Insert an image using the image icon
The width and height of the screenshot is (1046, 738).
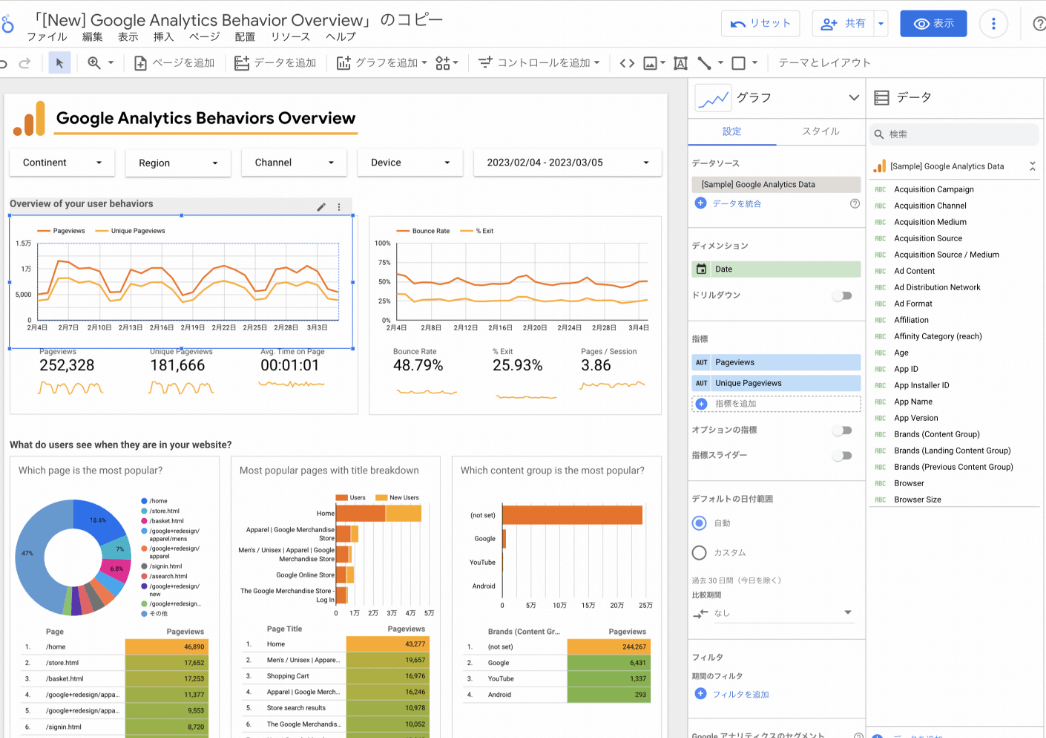(650, 63)
